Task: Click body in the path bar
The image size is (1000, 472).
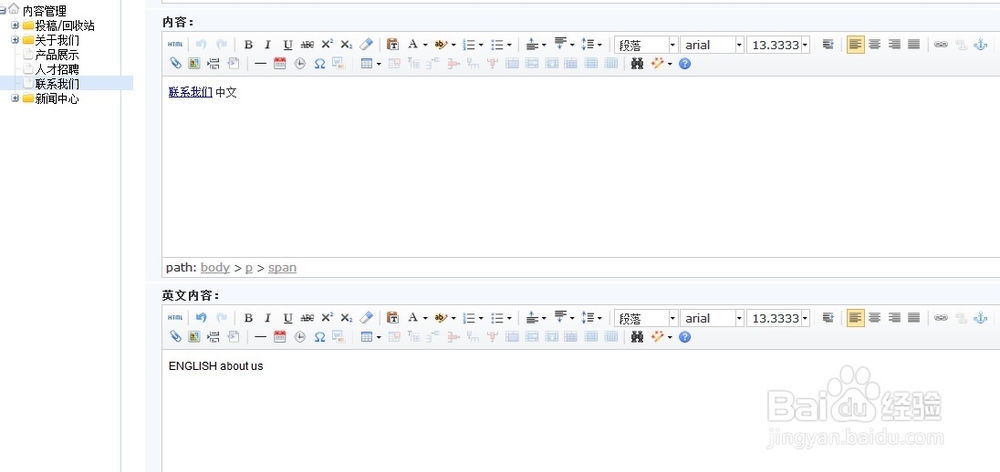Action: [x=215, y=267]
